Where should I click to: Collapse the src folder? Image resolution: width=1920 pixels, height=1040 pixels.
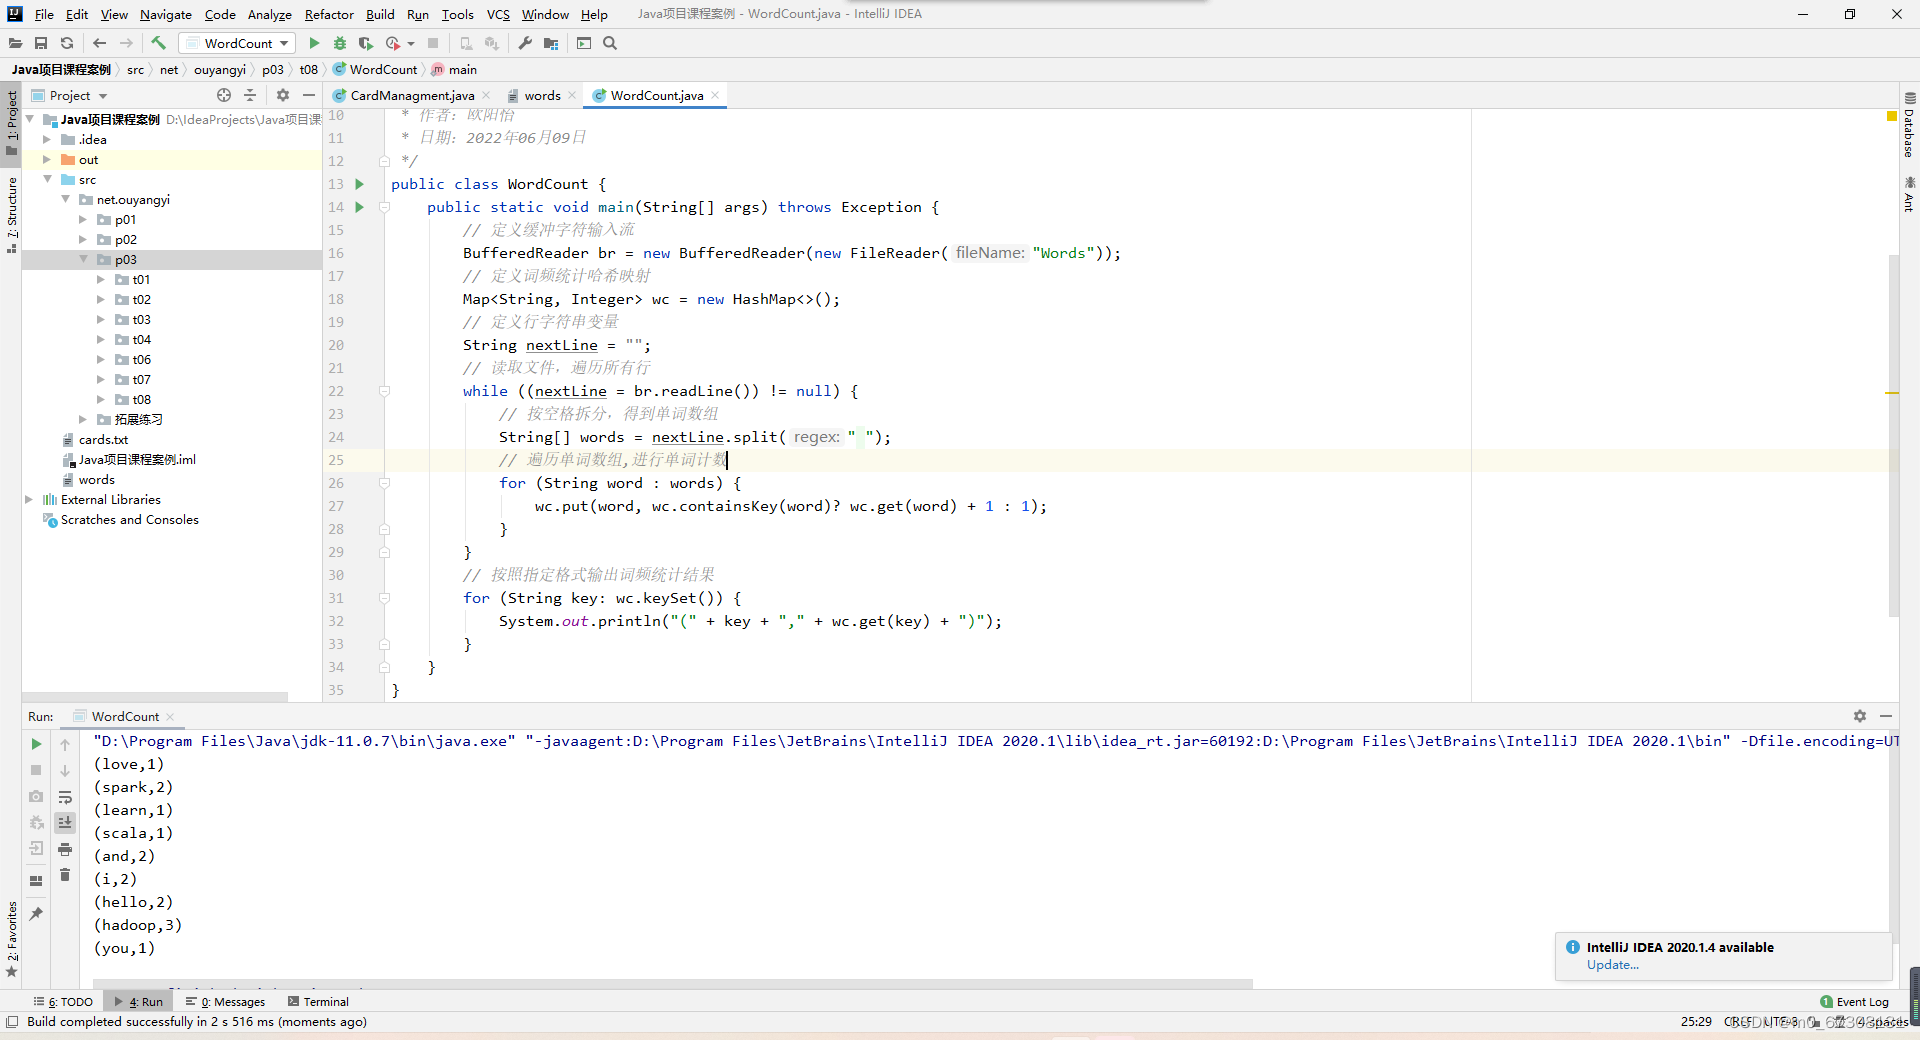point(47,179)
